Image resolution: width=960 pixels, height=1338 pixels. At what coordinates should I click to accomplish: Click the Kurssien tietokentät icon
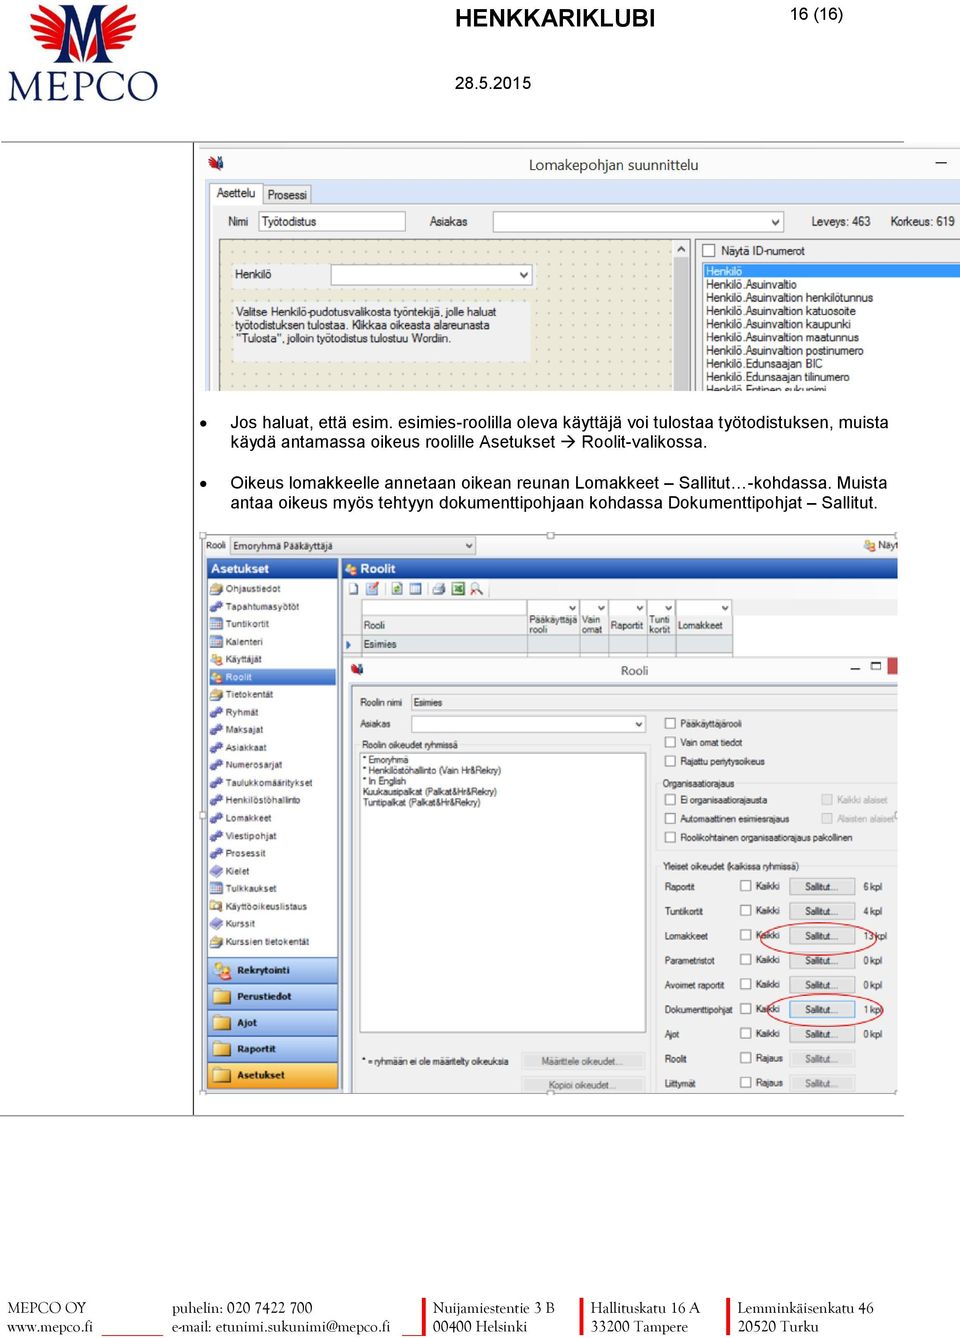click(x=216, y=941)
